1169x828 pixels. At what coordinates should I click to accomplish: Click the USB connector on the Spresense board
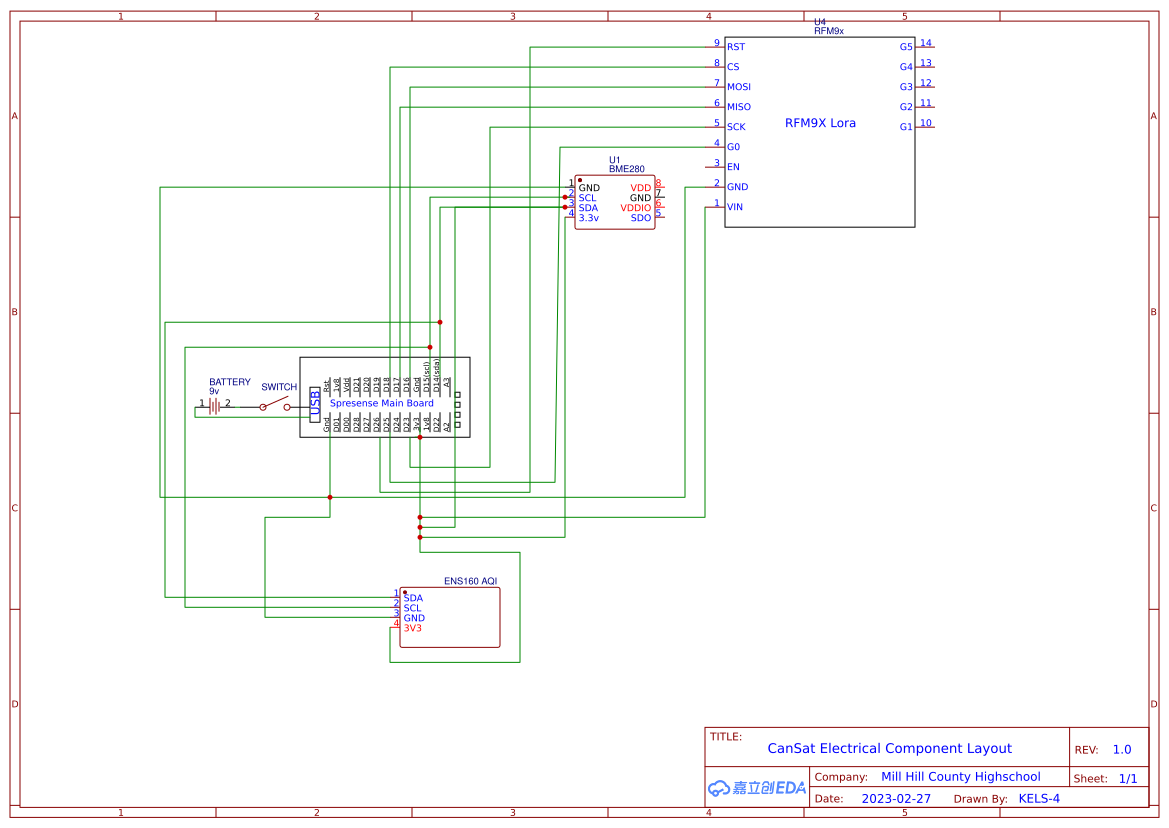click(317, 404)
